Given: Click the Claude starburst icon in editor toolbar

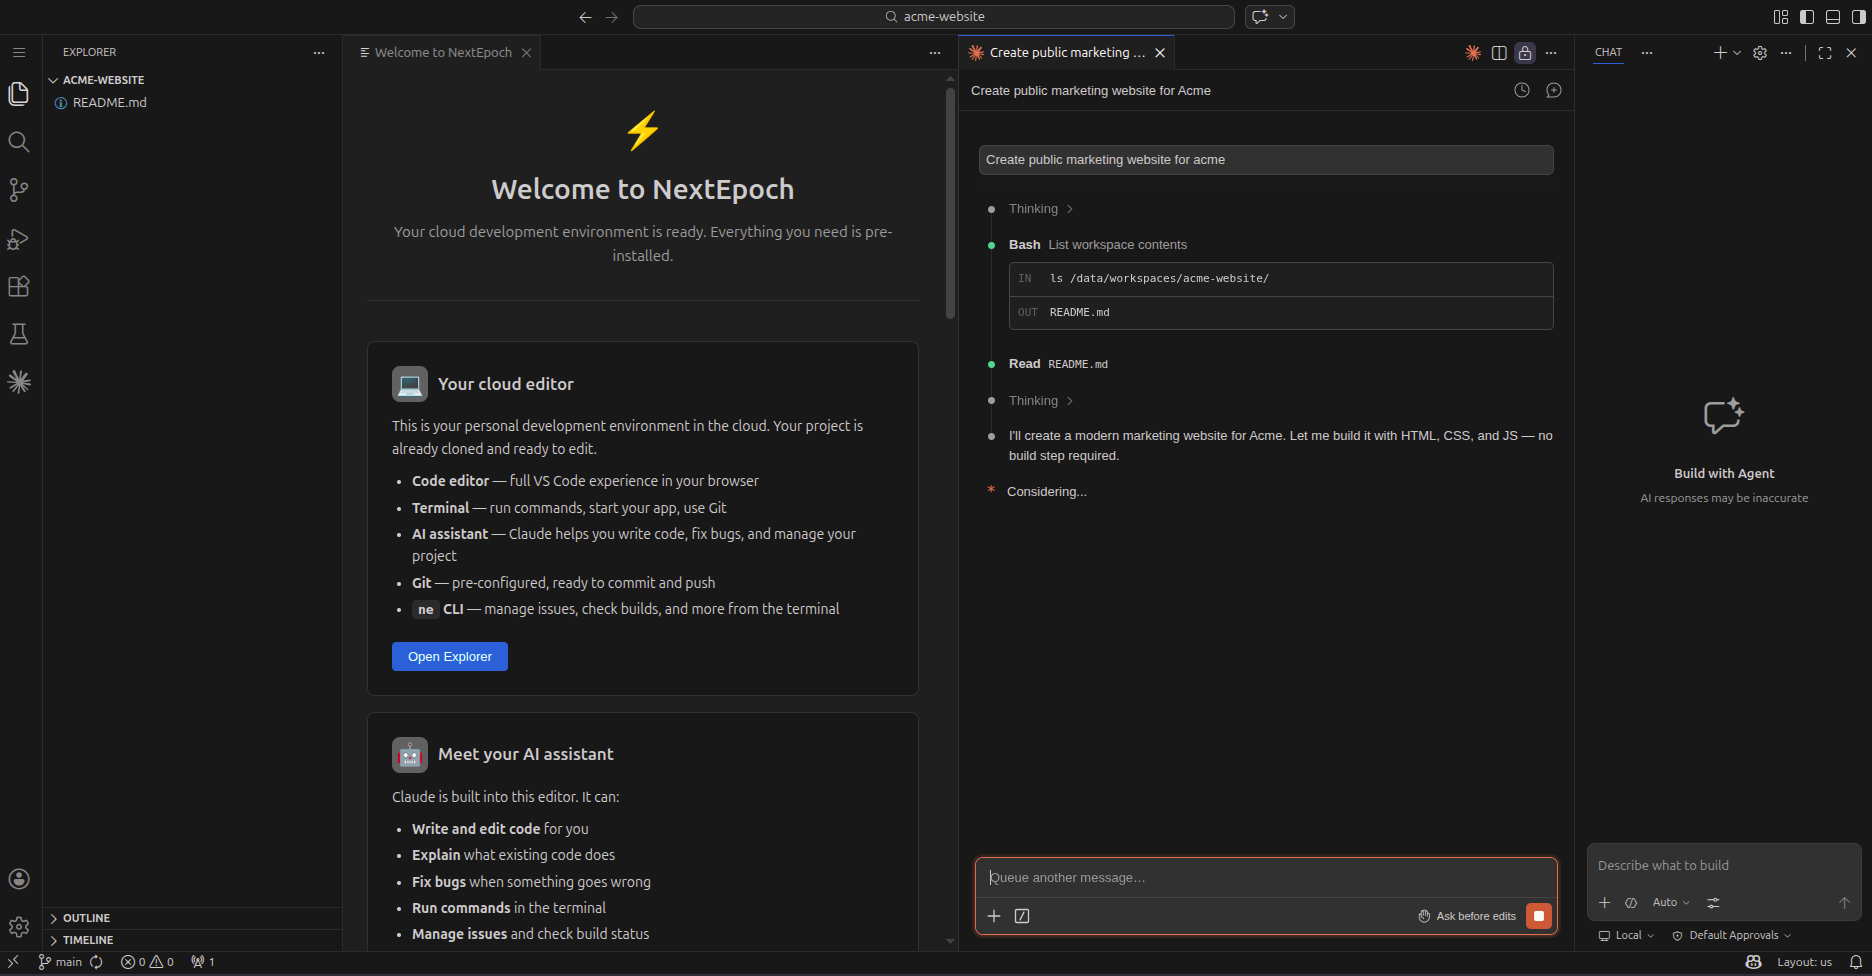Looking at the screenshot, I should coord(1473,53).
